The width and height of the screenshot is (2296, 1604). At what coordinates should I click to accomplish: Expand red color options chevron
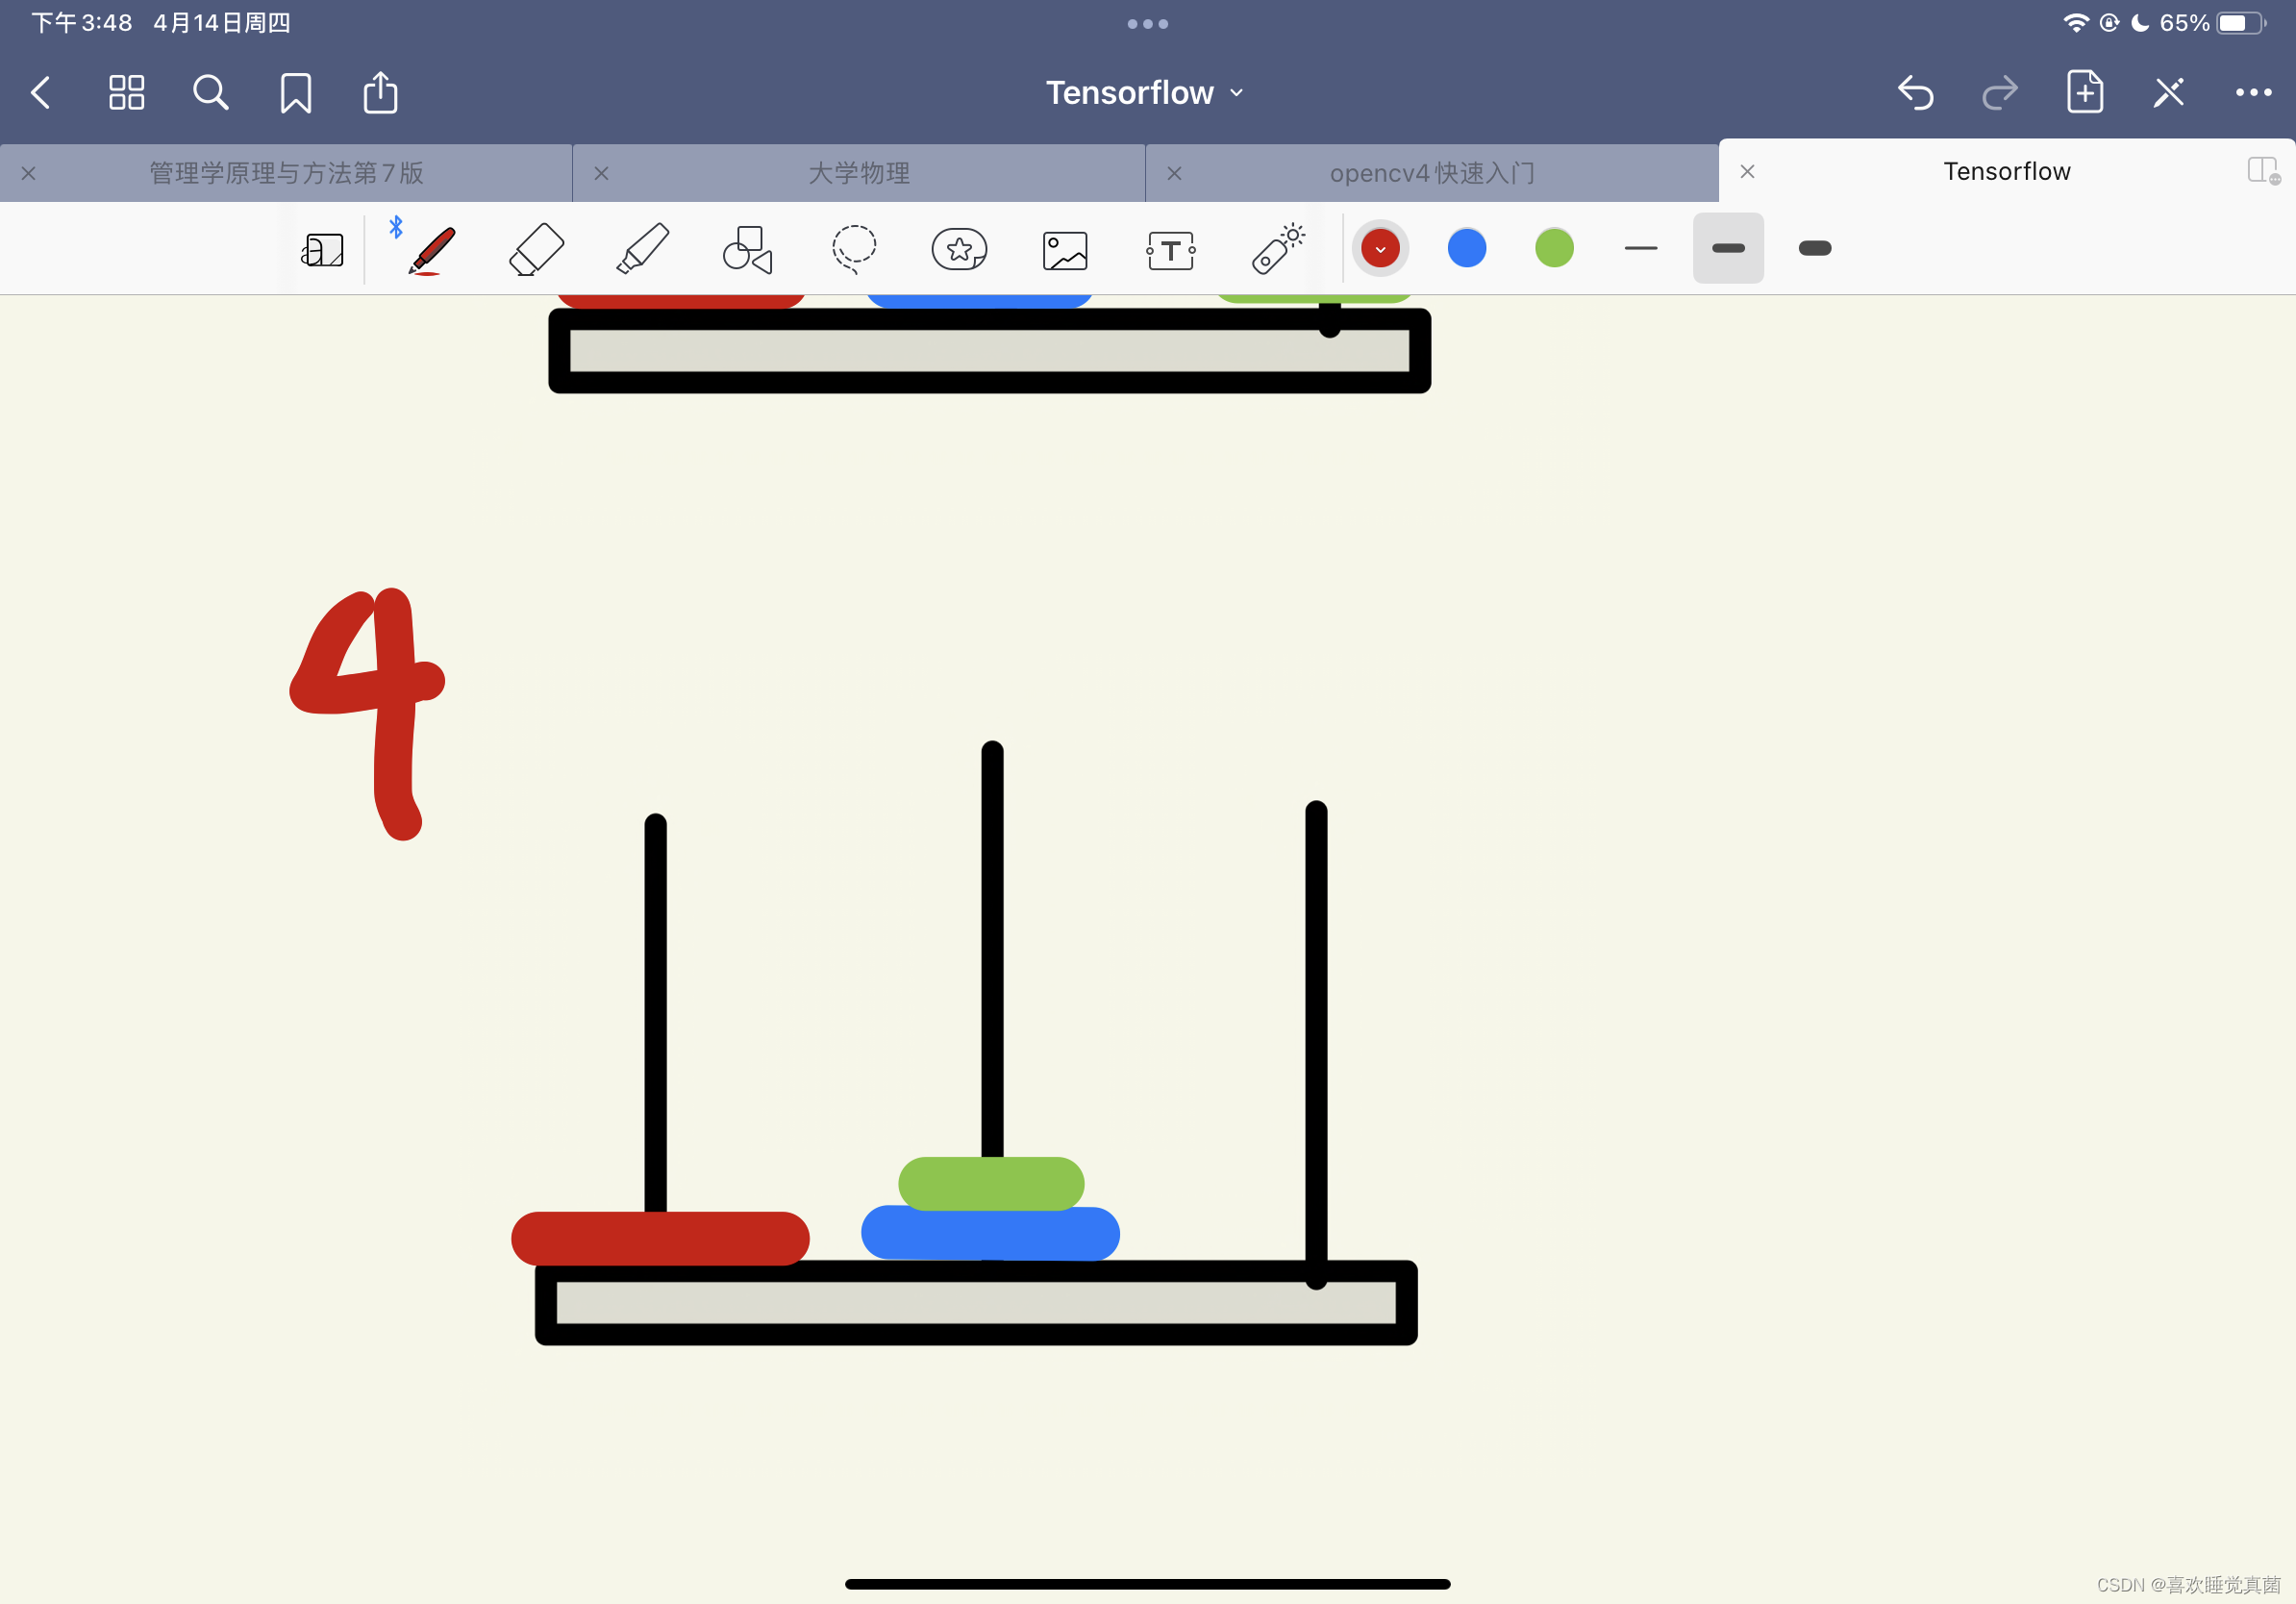[x=1380, y=249]
